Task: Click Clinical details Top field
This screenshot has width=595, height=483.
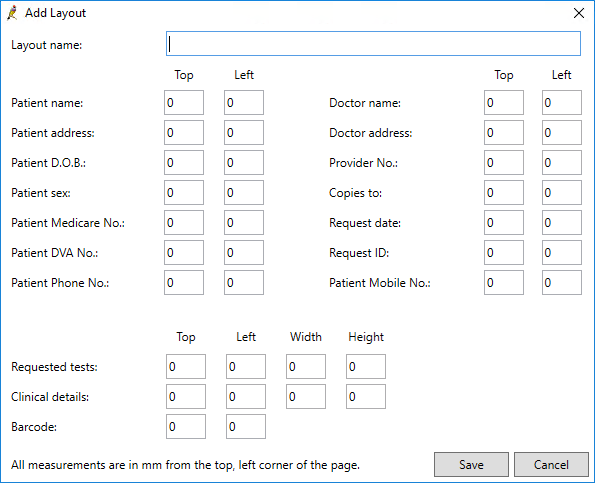Action: (x=186, y=396)
